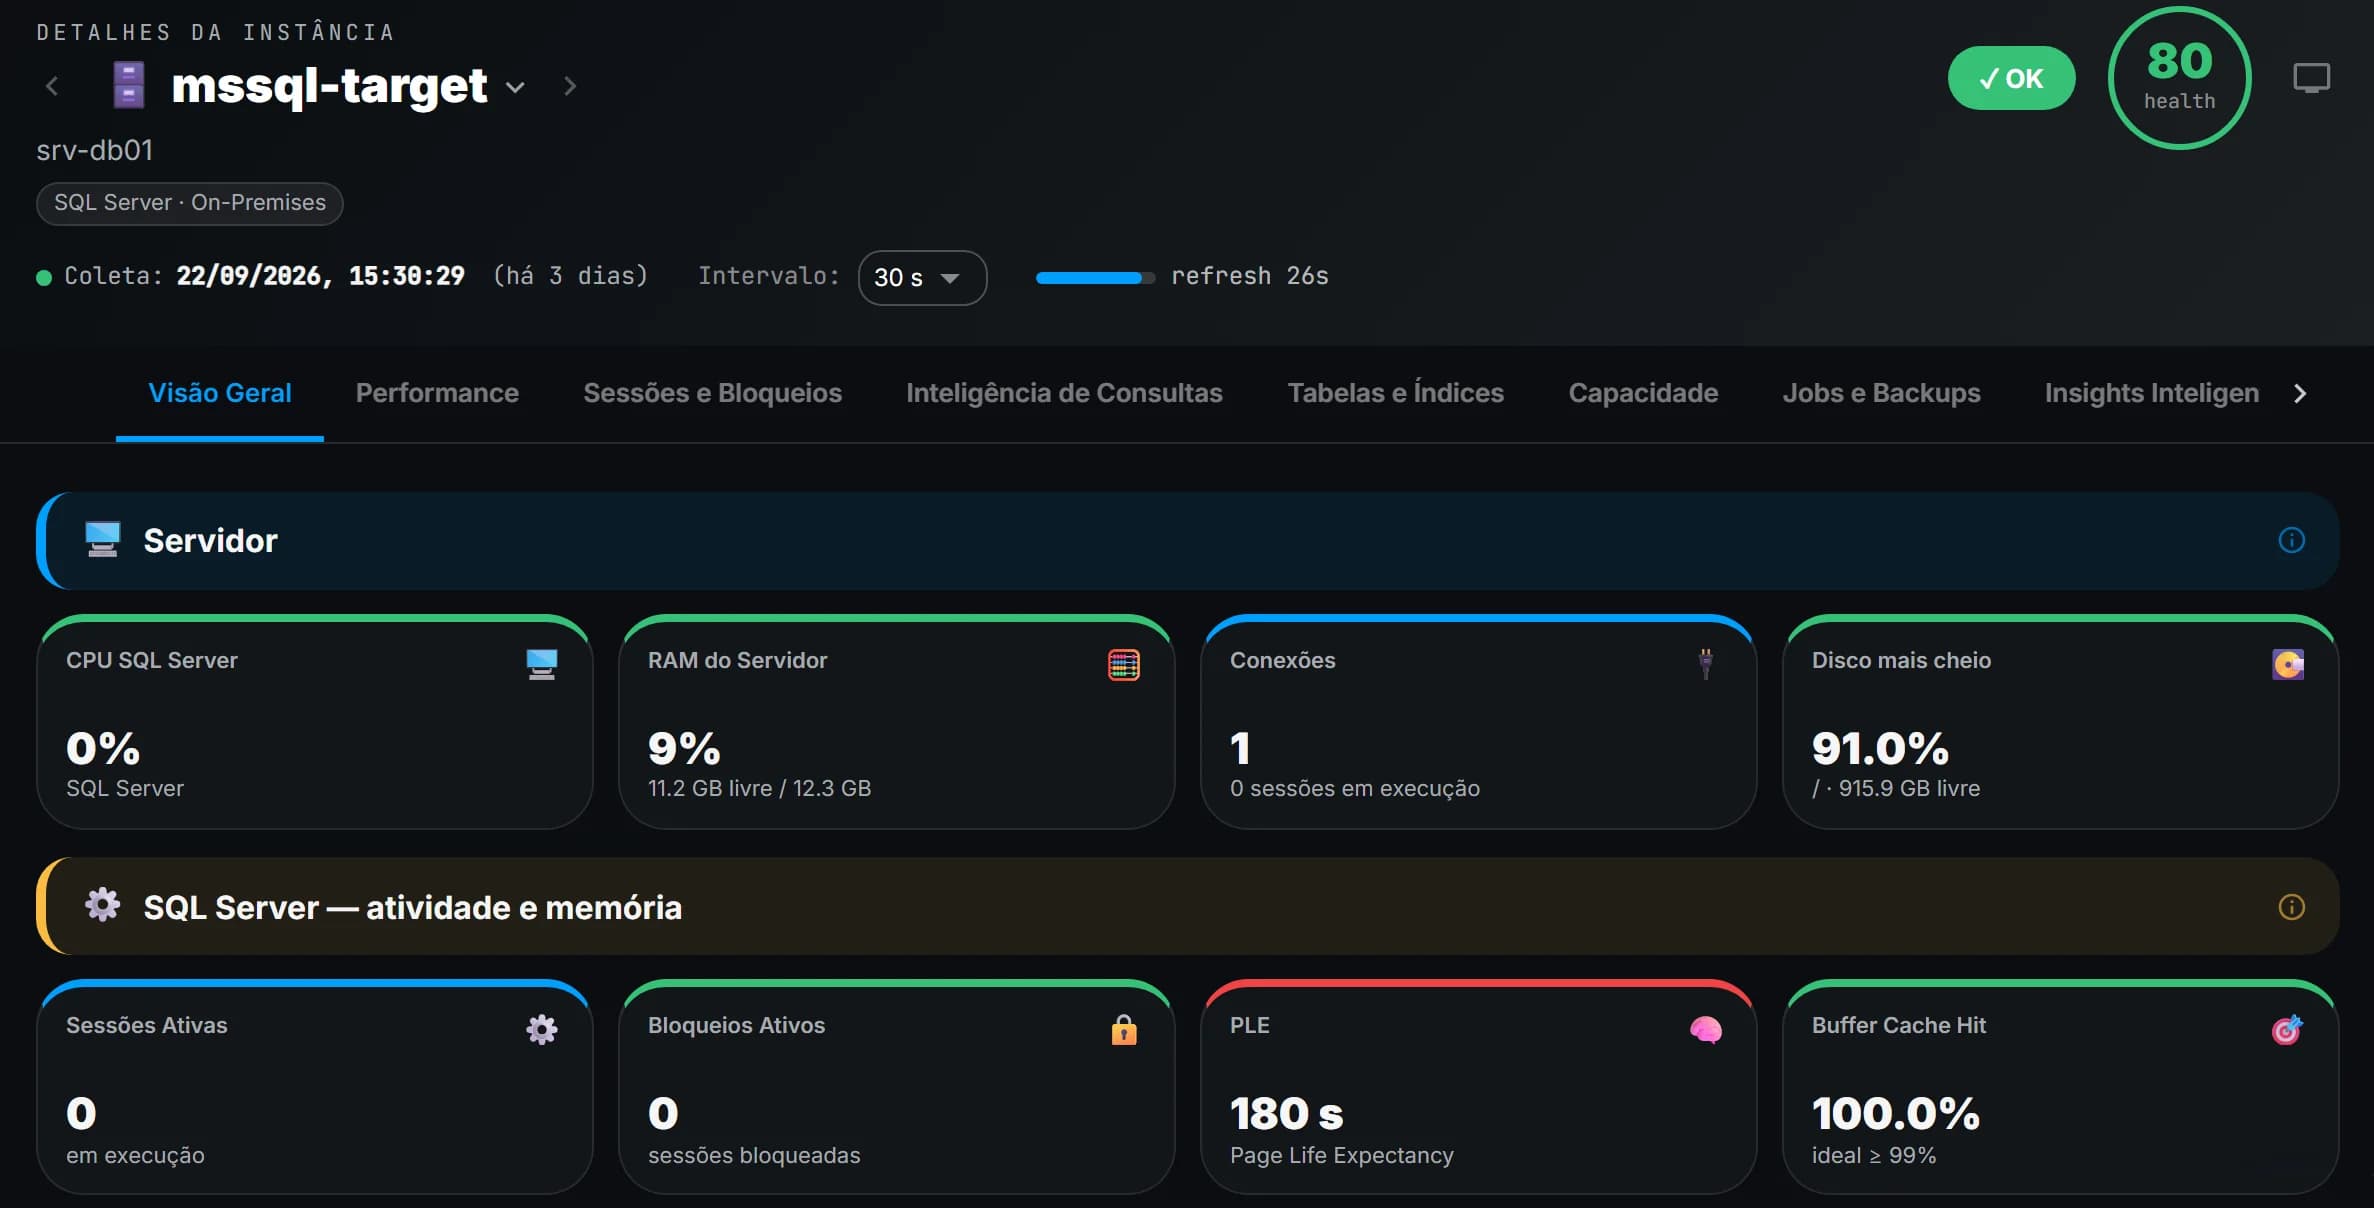Click the Coleta timestamp 22/09/2026, 15:30:29
This screenshot has height=1208, width=2374.
320,276
